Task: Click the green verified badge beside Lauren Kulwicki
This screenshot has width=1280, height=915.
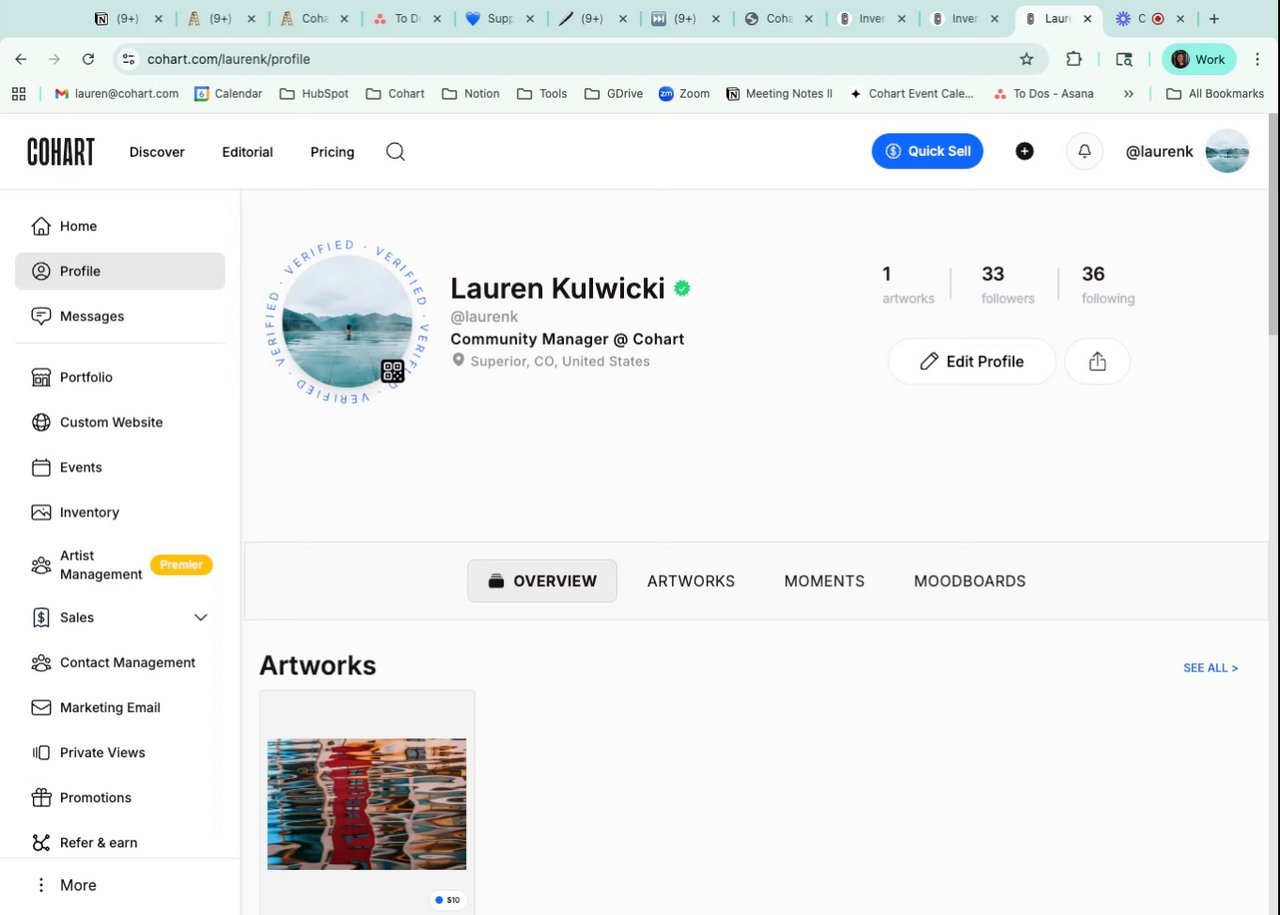Action: (682, 289)
